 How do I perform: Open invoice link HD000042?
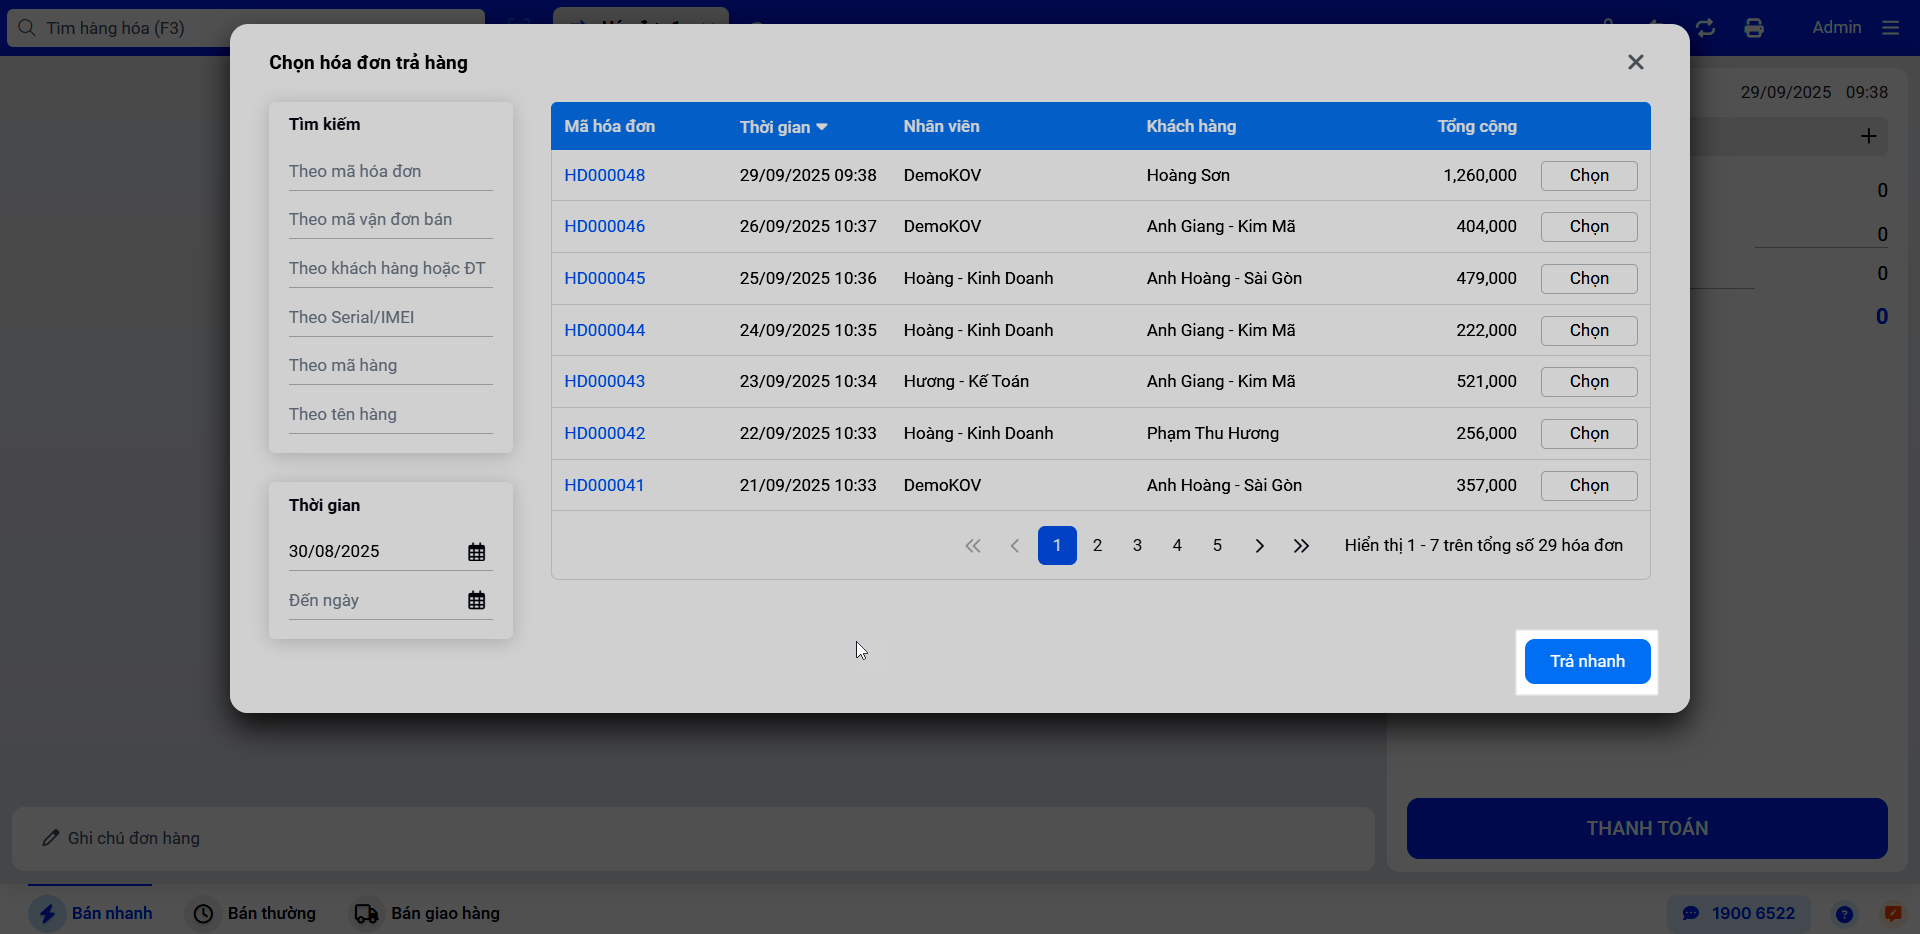604,434
